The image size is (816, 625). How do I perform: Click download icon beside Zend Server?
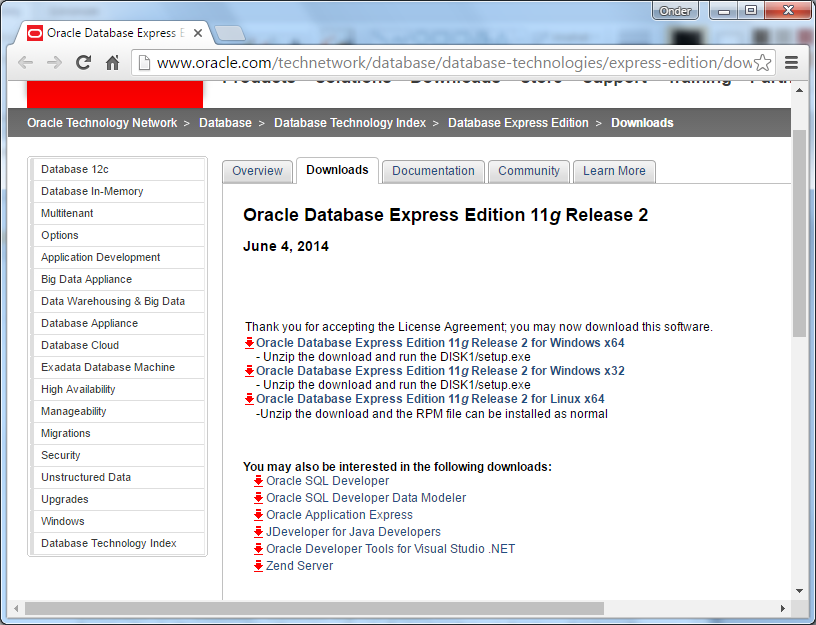[258, 566]
